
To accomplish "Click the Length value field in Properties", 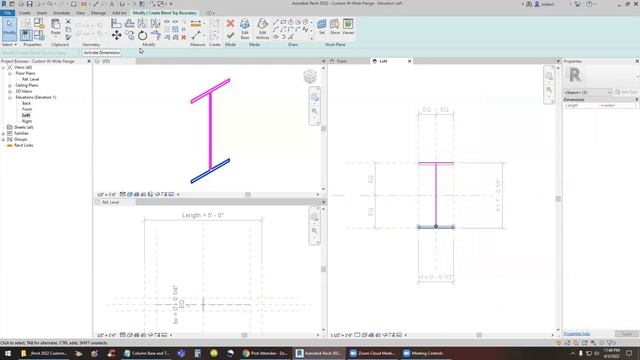I will pos(618,105).
